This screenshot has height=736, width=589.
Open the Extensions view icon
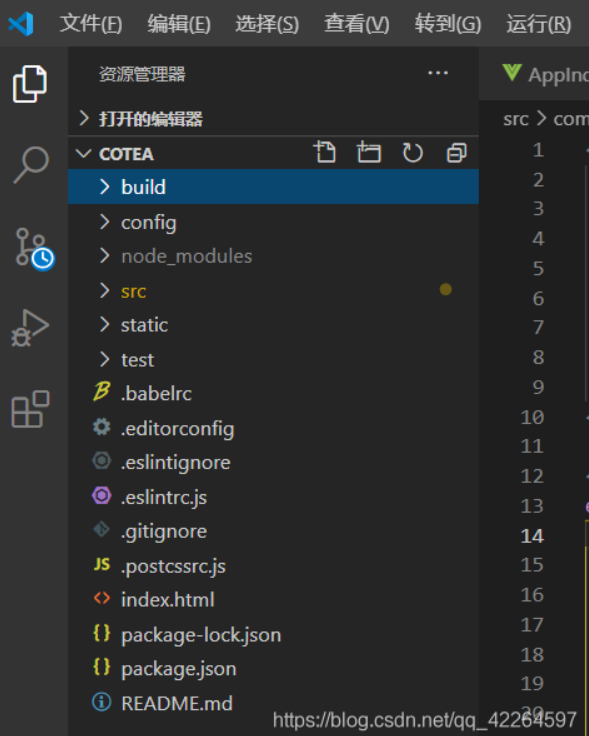pos(30,409)
